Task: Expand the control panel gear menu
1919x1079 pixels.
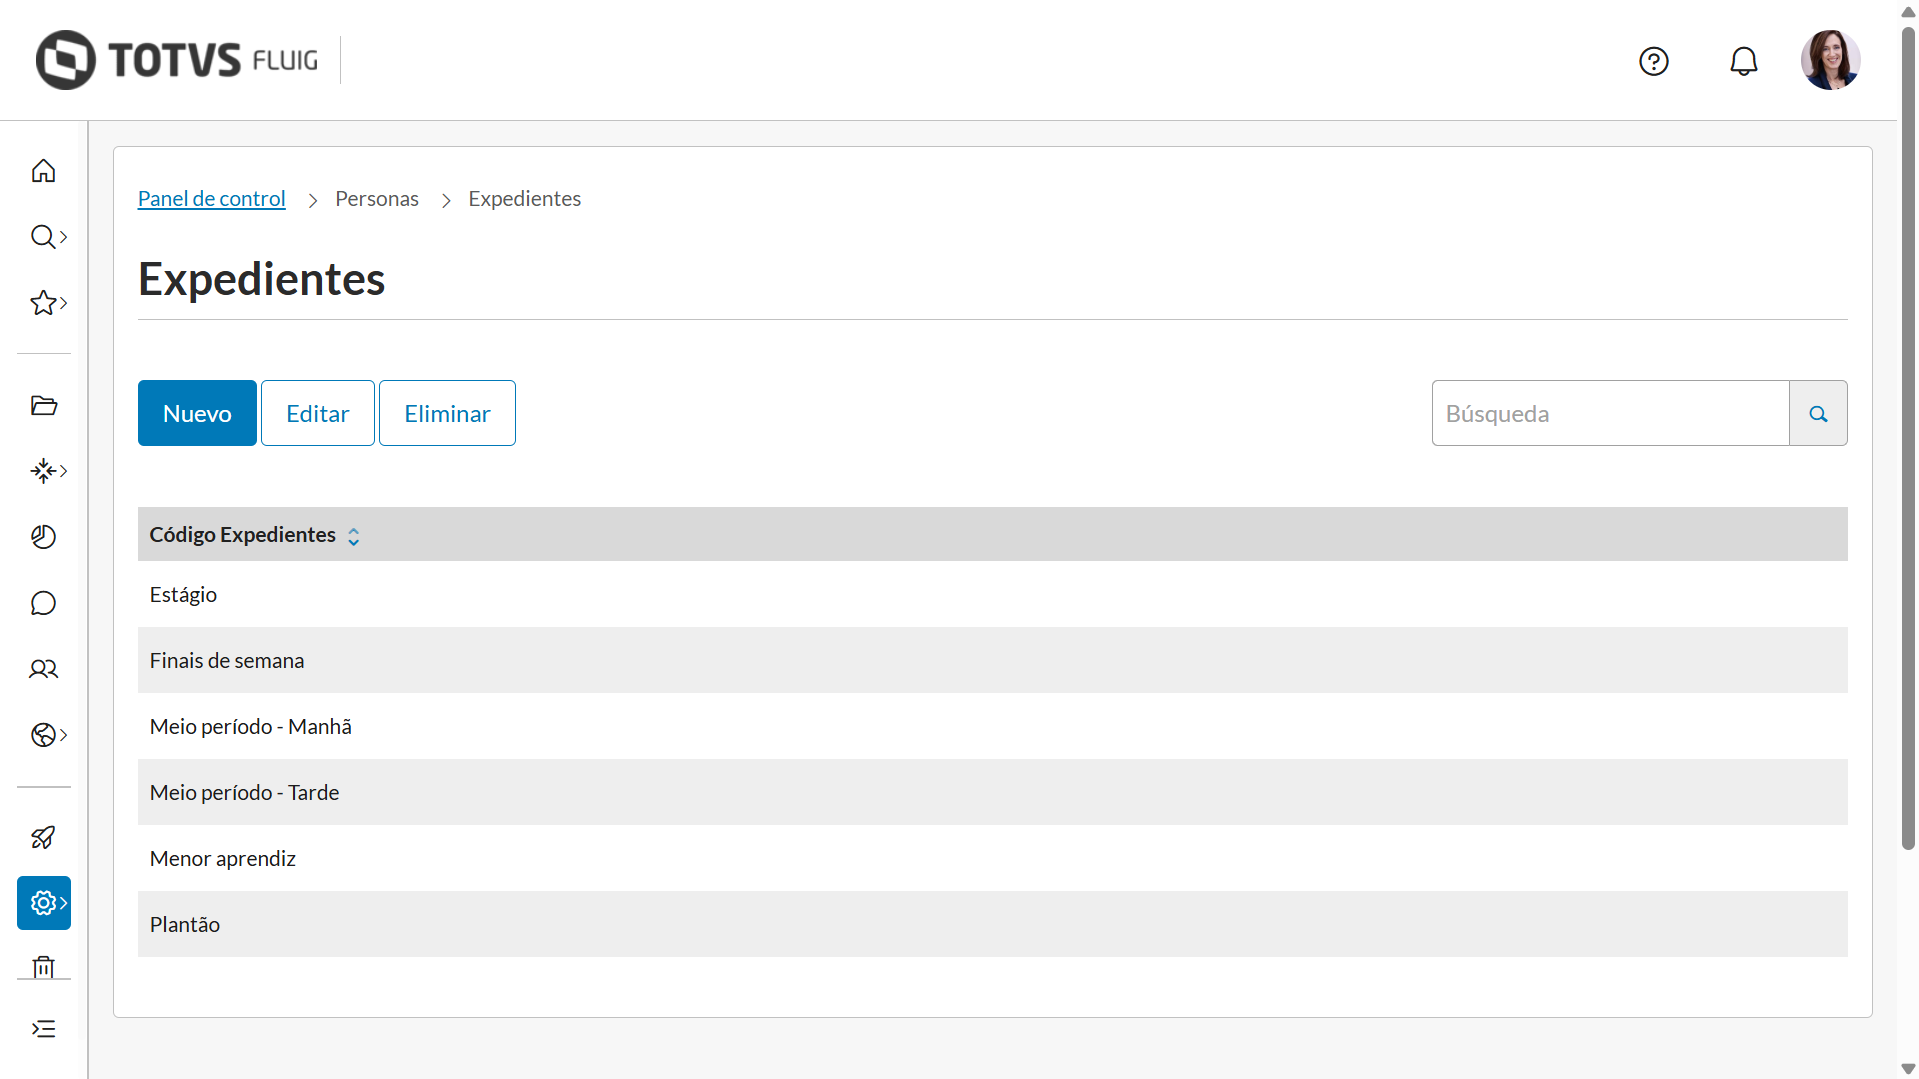Action: pos(46,903)
